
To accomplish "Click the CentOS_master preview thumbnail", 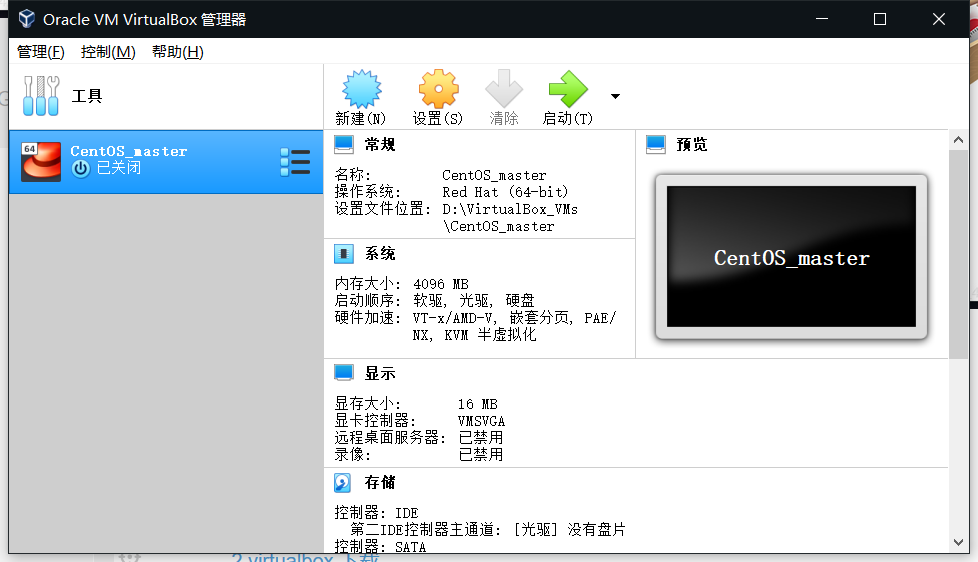I will pyautogui.click(x=791, y=256).
